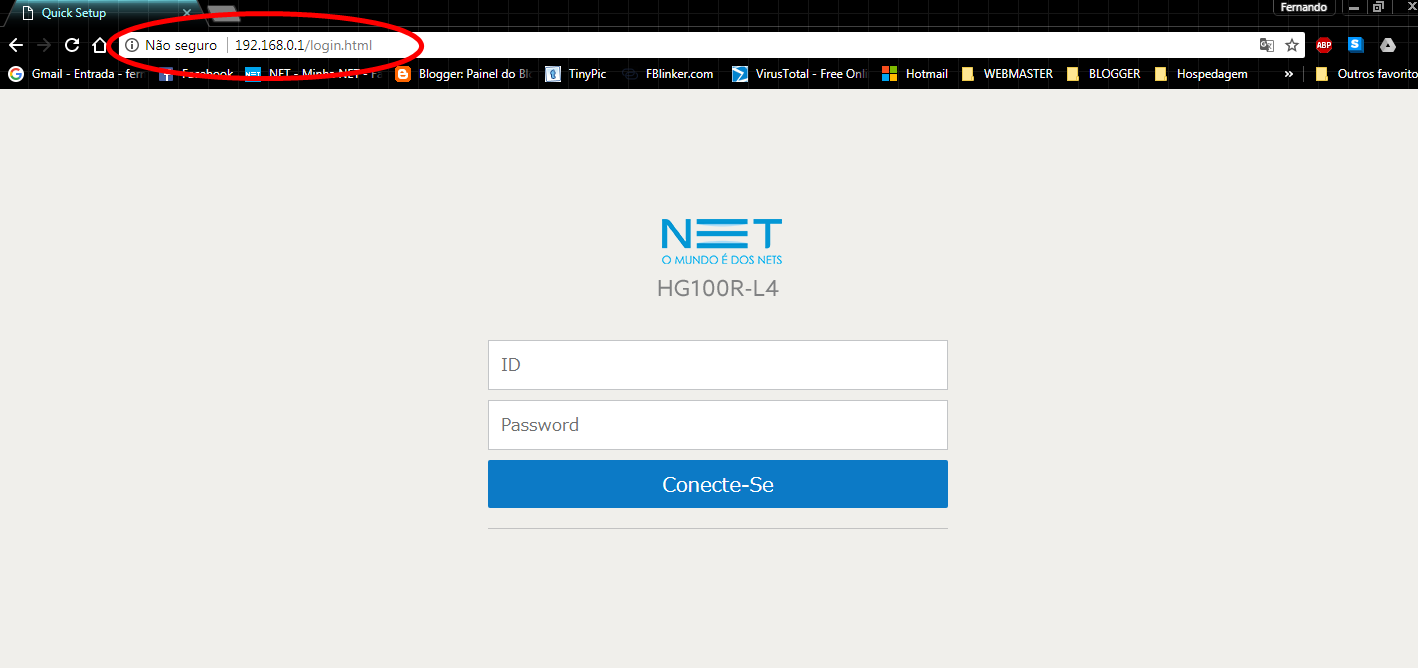Open the Hotmail bookmark

(915, 74)
